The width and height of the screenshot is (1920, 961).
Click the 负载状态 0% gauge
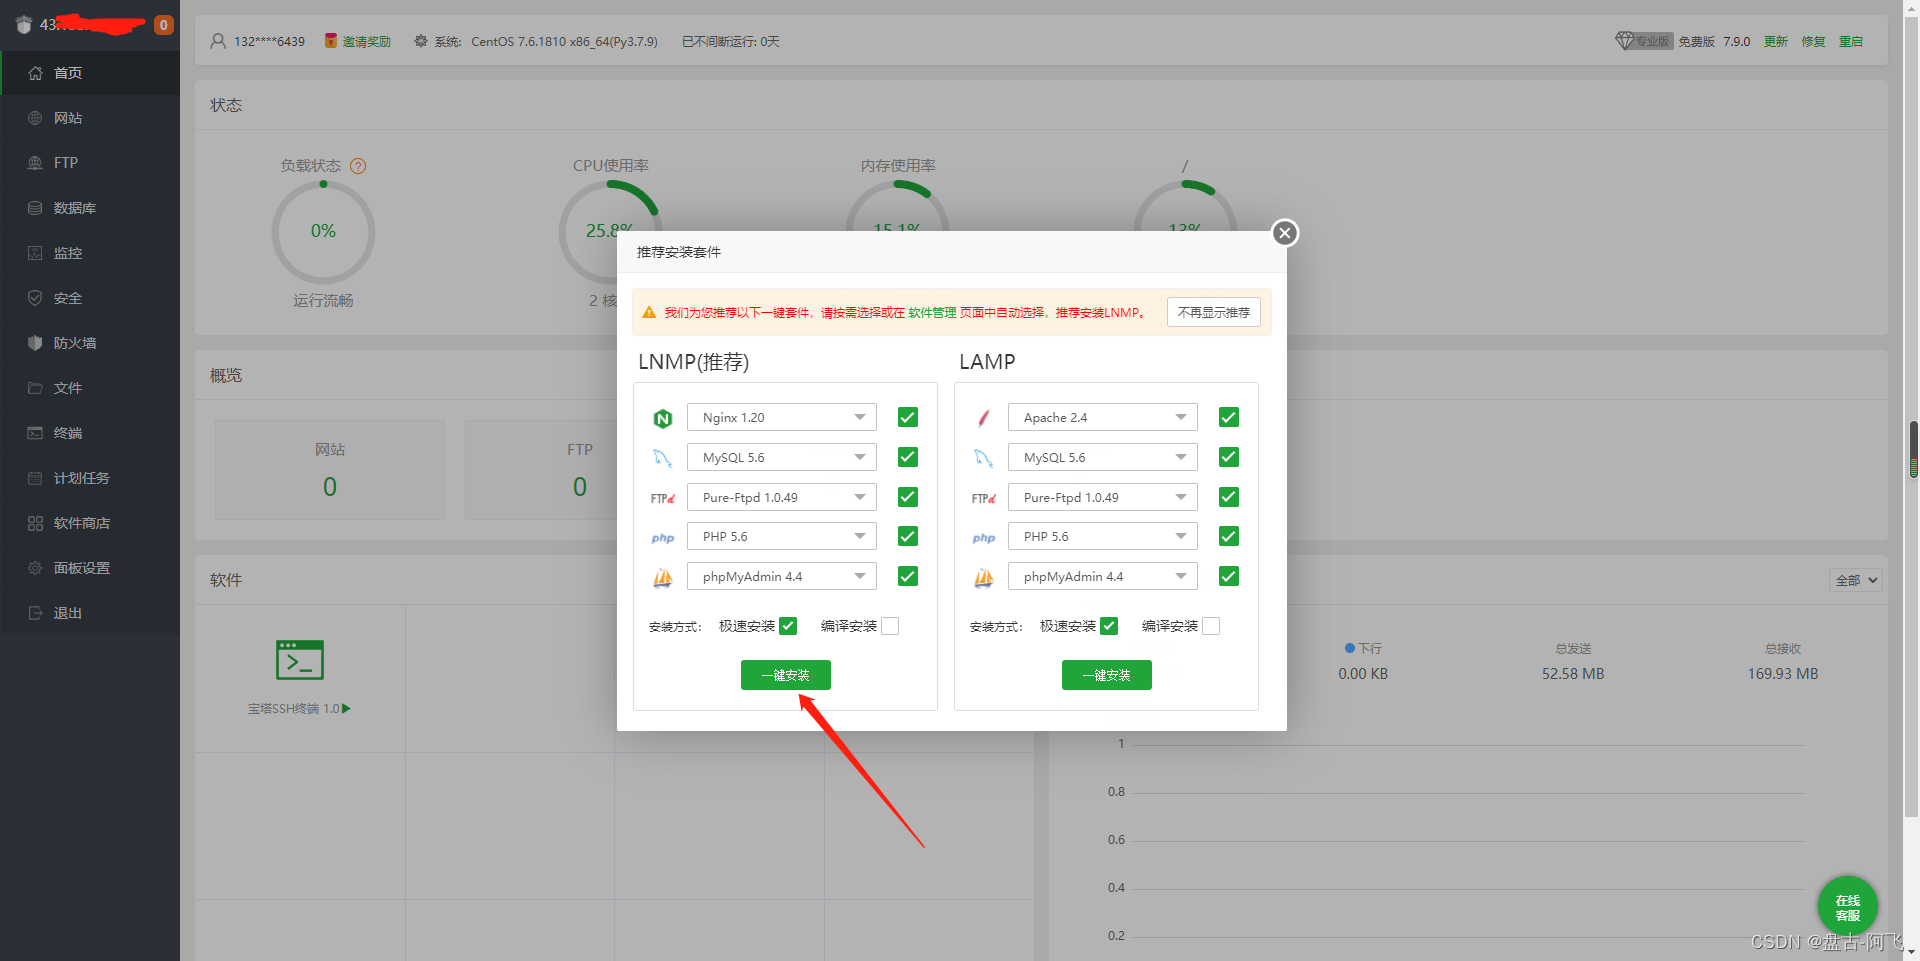pos(323,232)
